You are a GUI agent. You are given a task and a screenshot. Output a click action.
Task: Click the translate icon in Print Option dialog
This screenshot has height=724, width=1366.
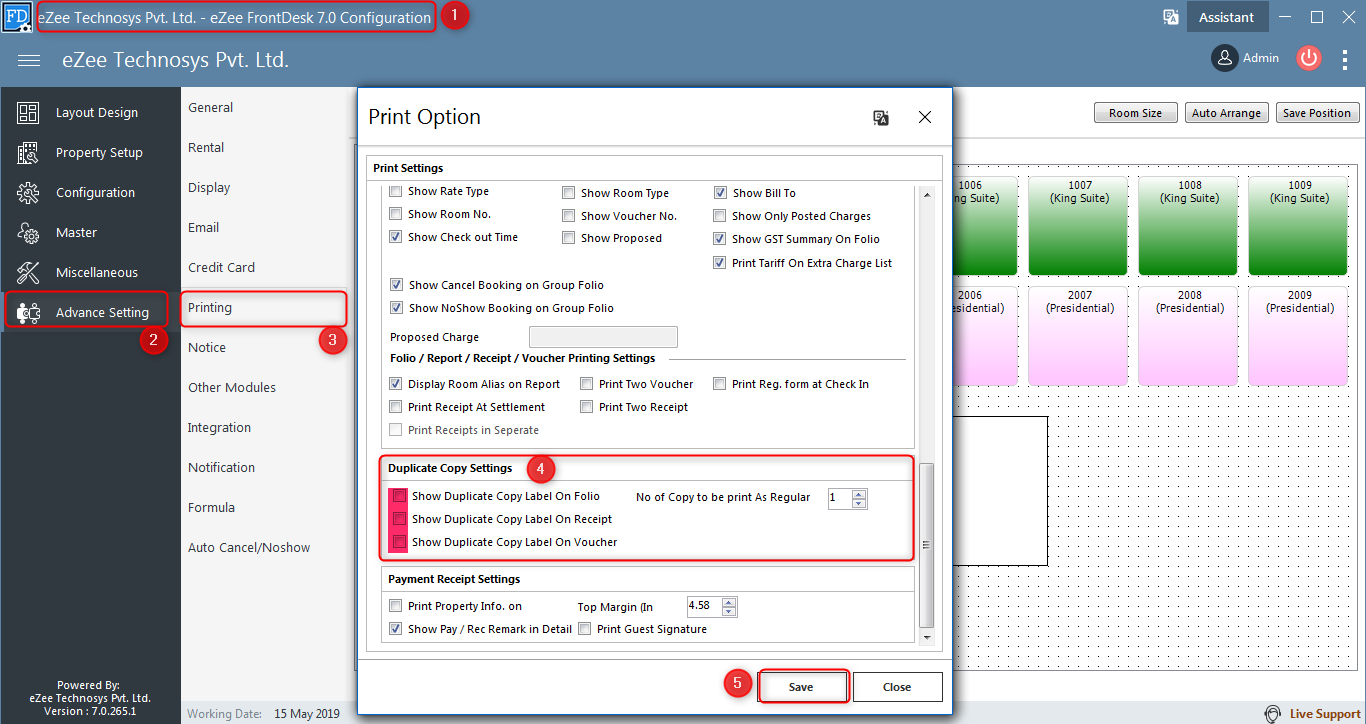(x=881, y=117)
